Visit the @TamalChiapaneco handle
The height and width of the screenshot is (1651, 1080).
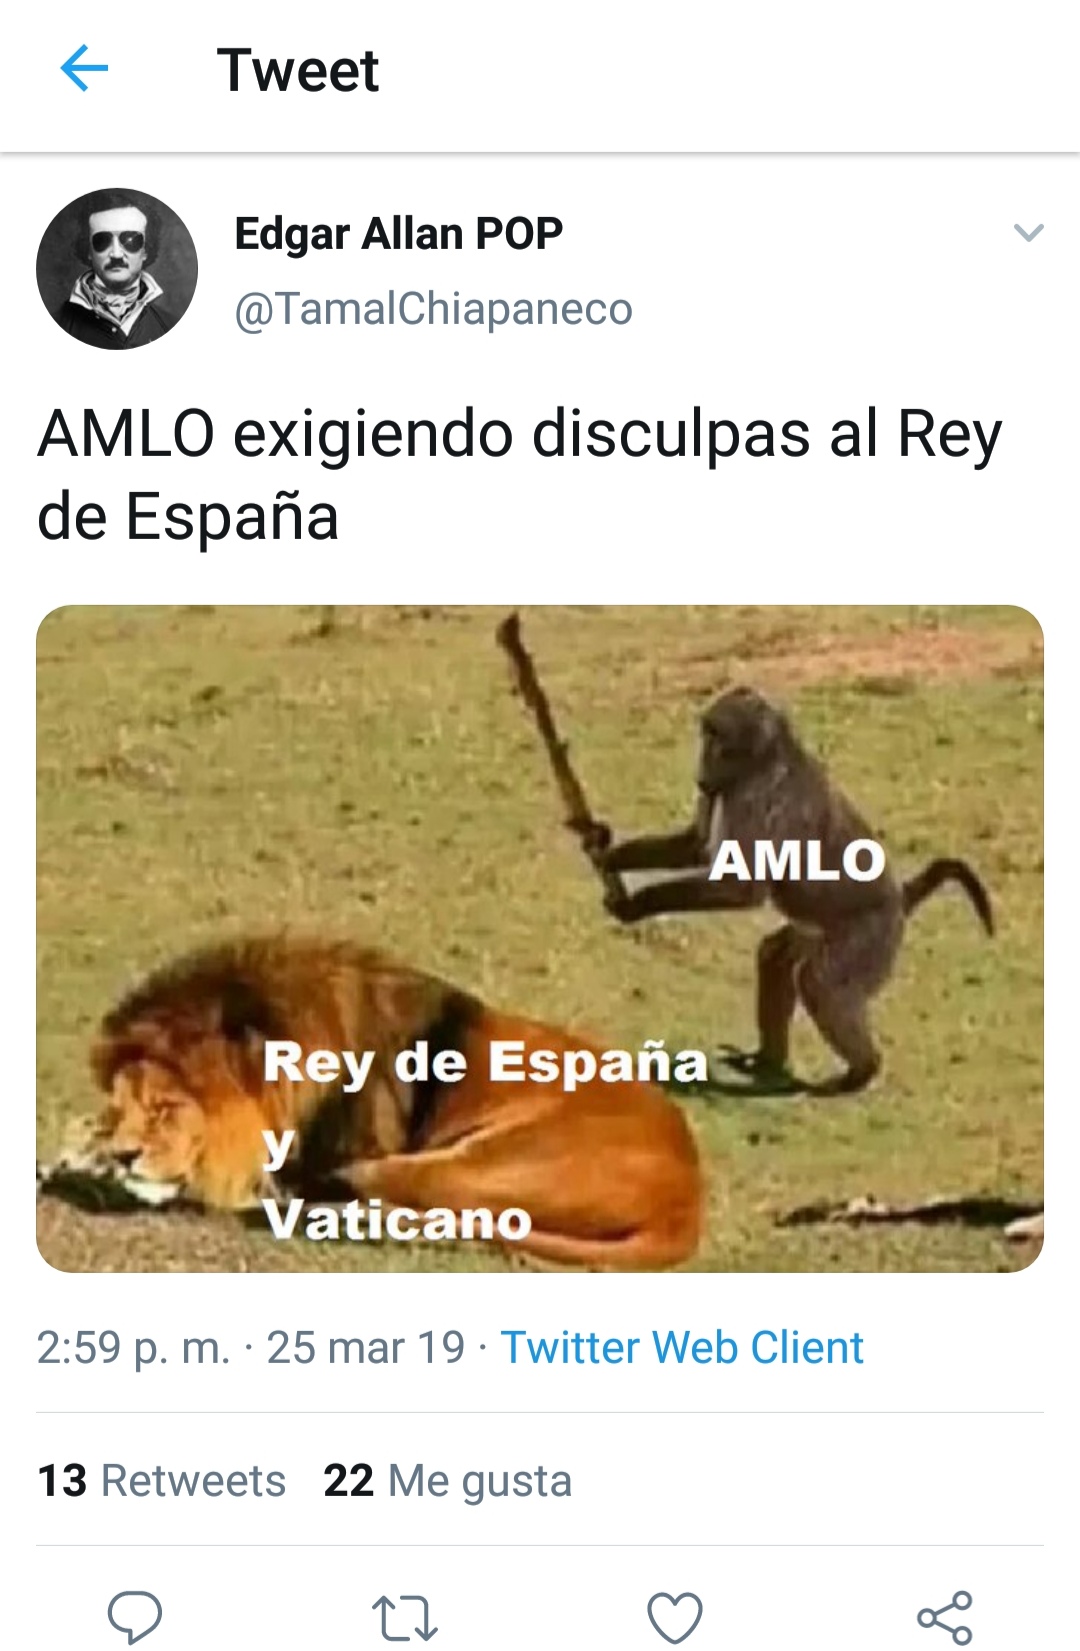[x=433, y=309]
